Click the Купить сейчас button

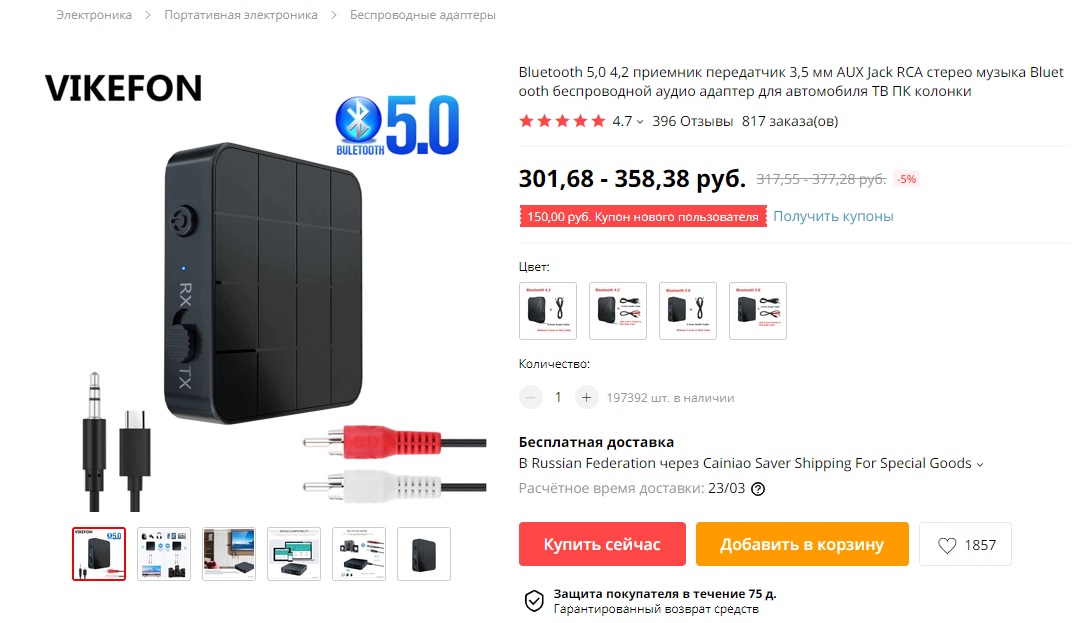click(602, 544)
